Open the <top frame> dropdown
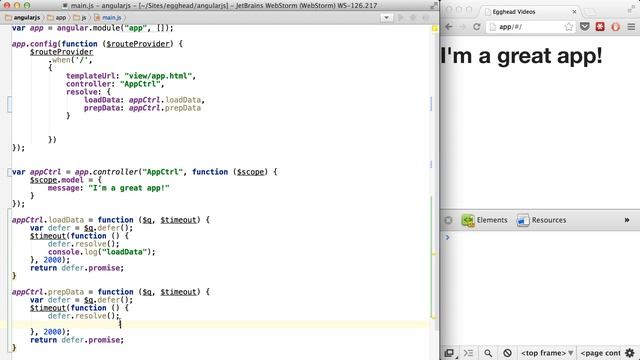Image resolution: width=640 pixels, height=360 pixels. (x=547, y=353)
